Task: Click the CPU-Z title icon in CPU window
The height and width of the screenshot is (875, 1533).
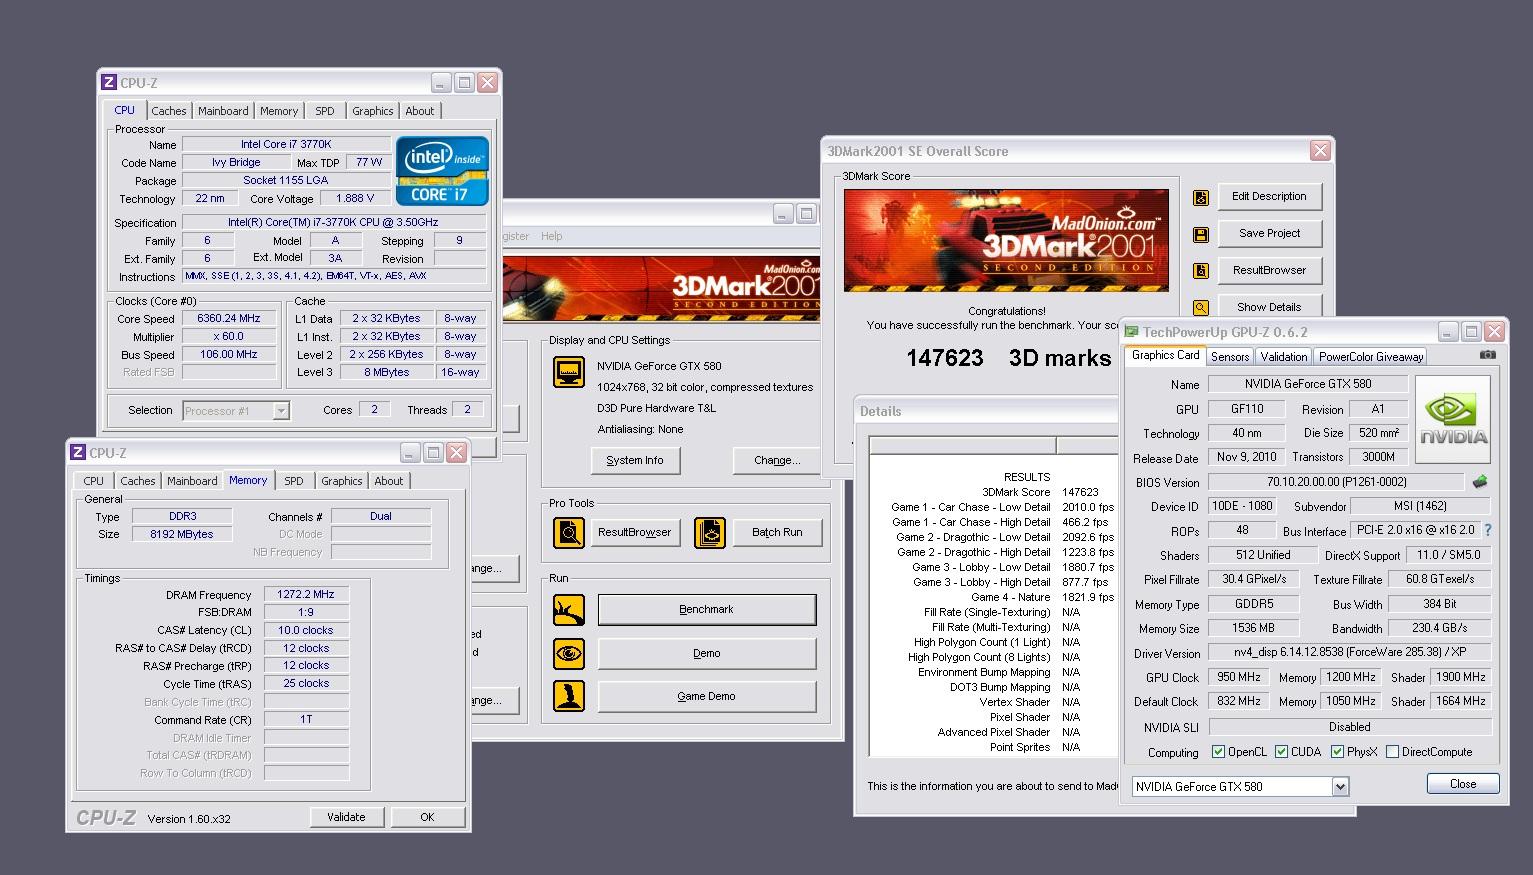Action: pos(108,83)
